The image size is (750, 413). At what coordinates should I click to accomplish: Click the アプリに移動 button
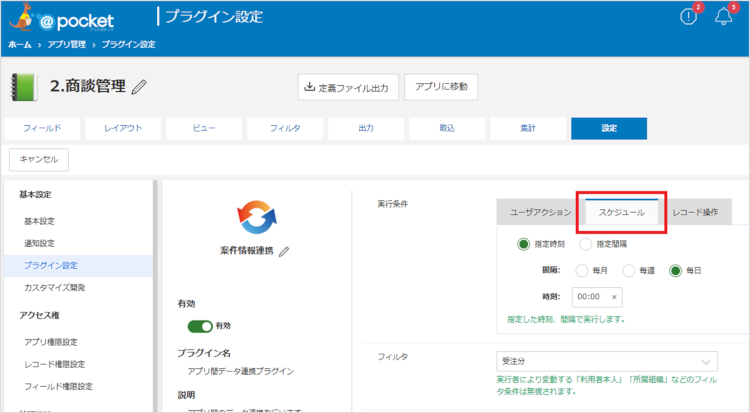(441, 87)
